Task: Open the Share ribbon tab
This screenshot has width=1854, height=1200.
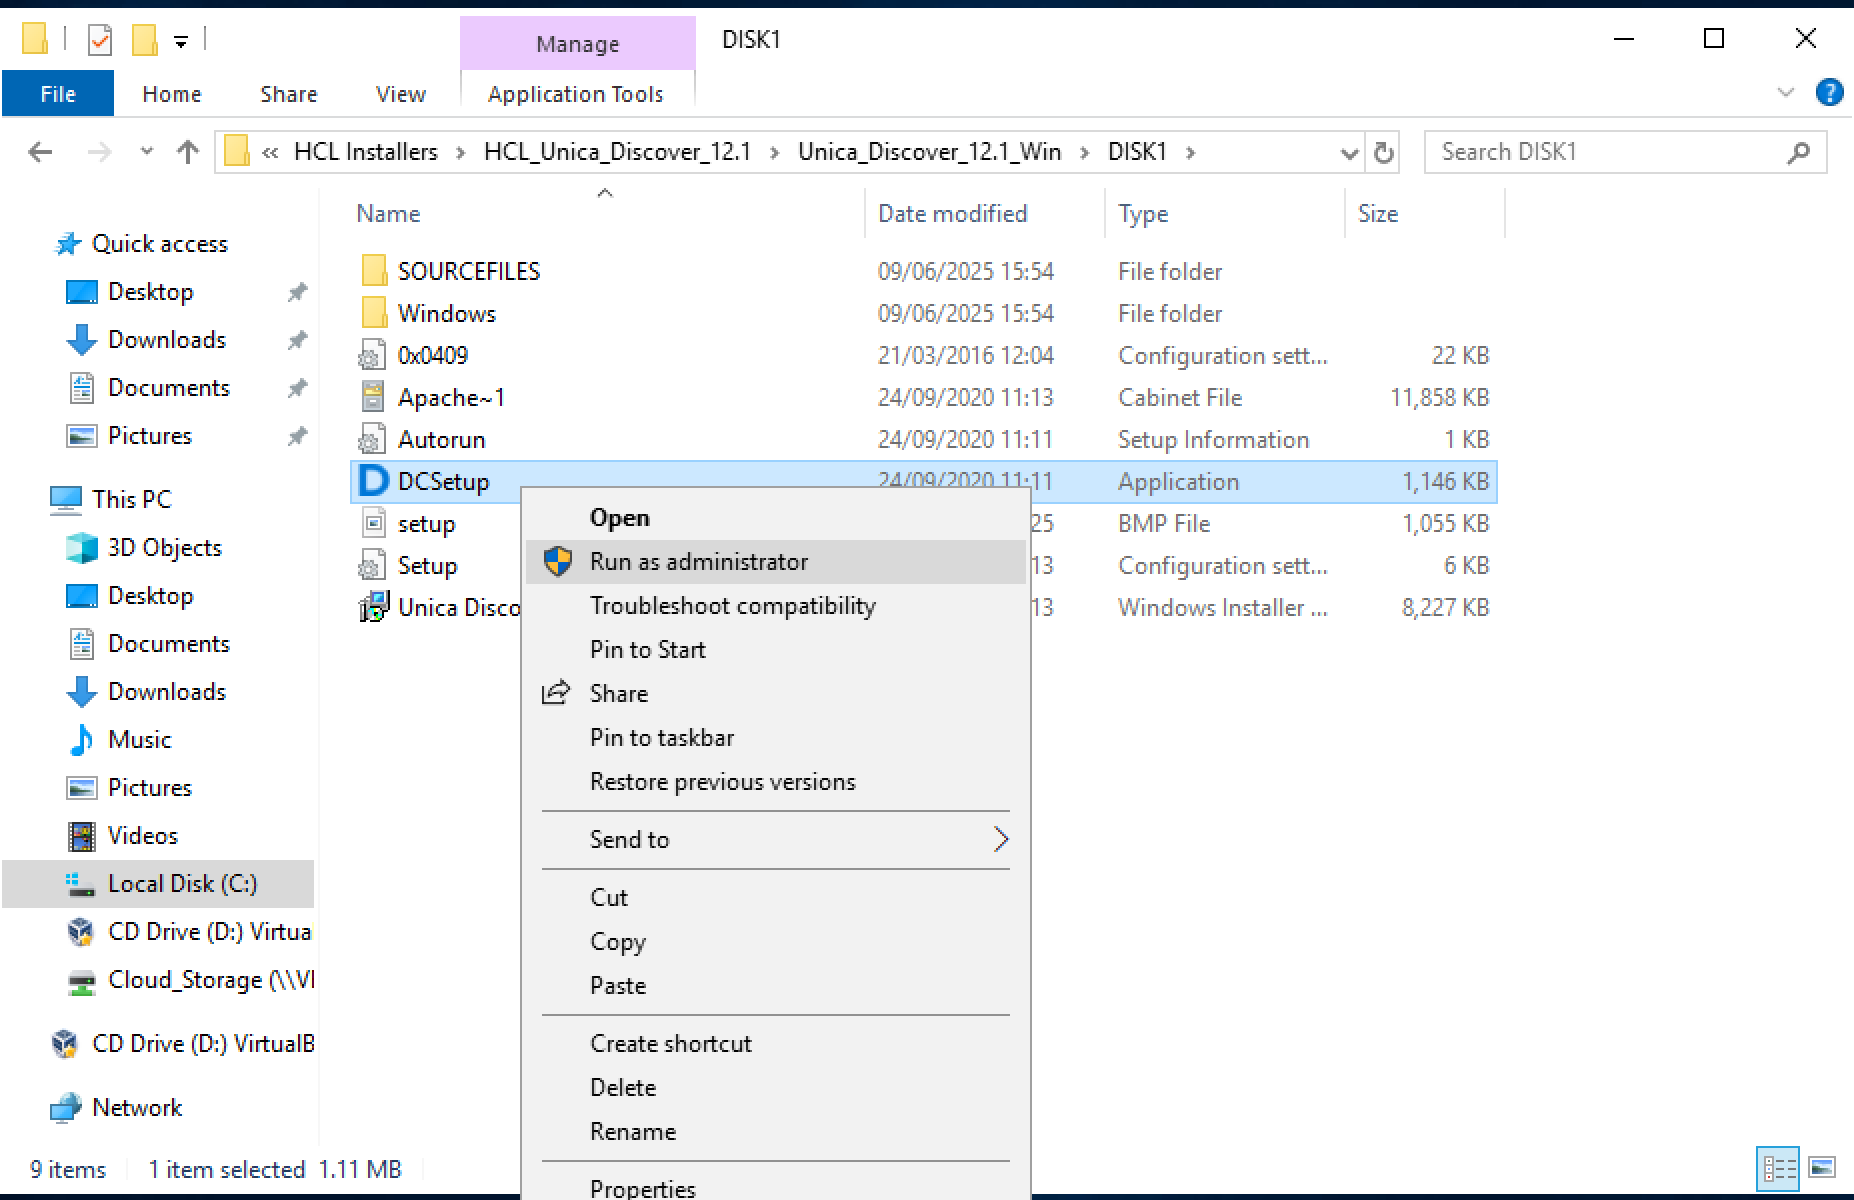Action: [289, 94]
